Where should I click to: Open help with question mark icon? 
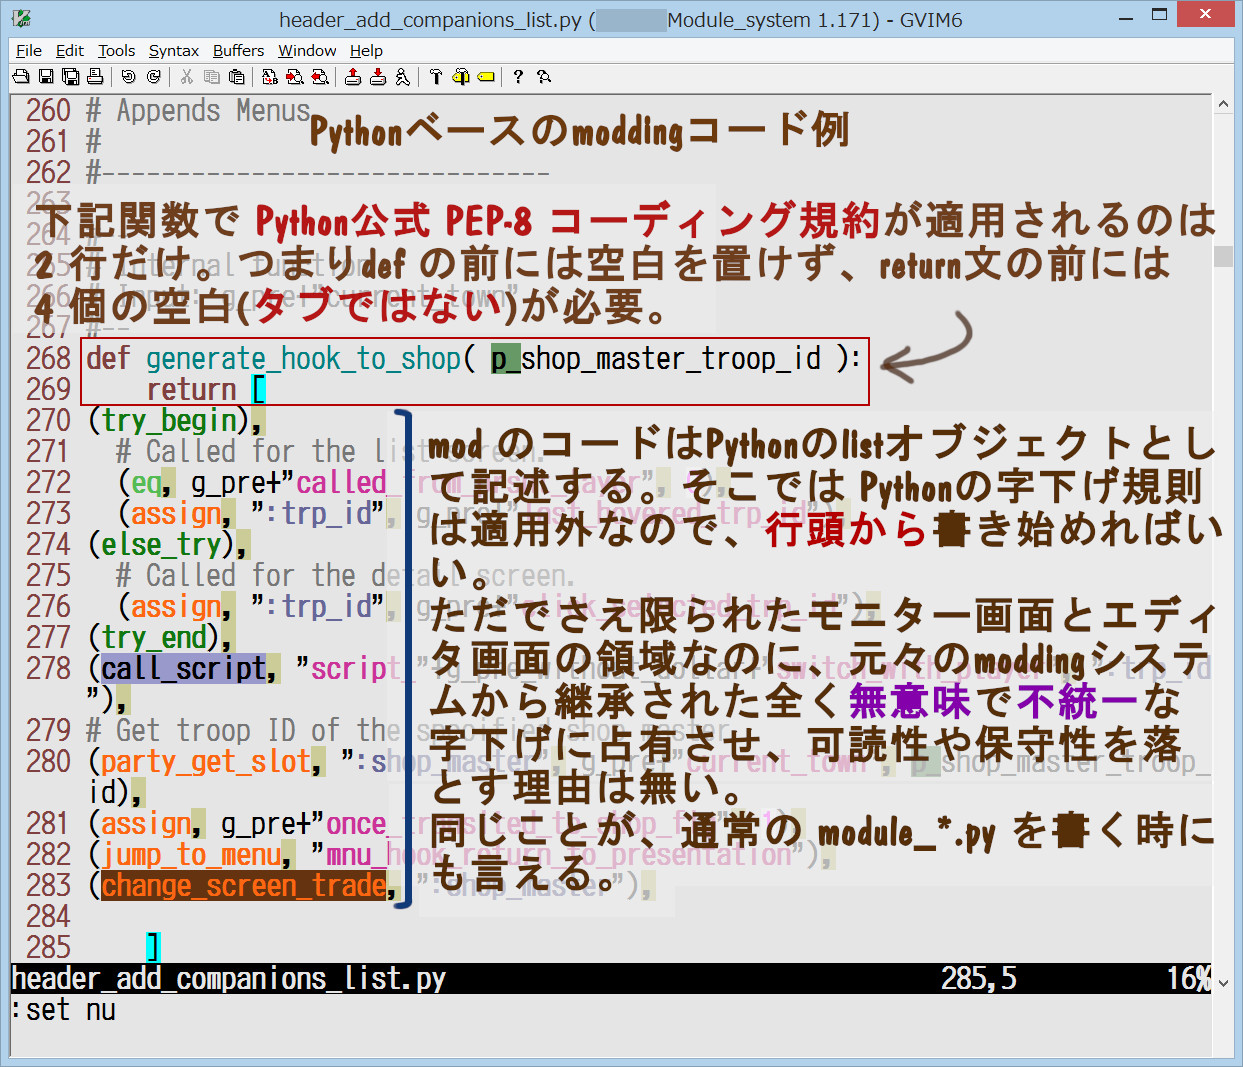point(518,77)
